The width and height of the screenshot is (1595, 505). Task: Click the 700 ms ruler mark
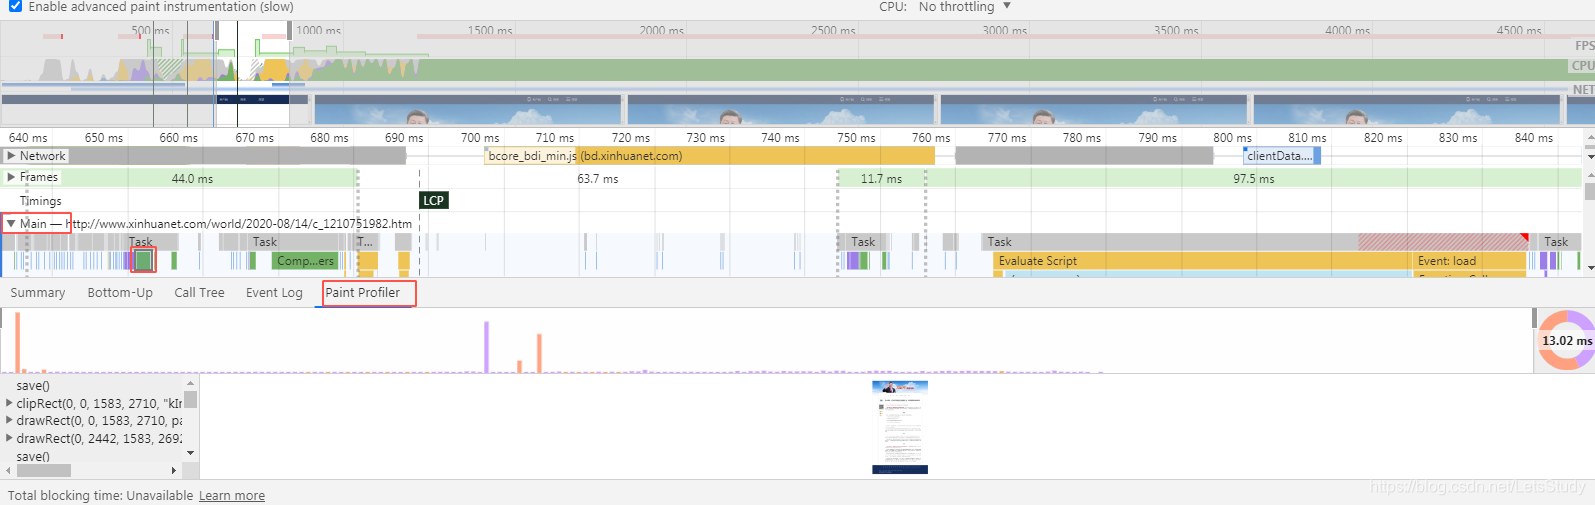[x=480, y=138]
